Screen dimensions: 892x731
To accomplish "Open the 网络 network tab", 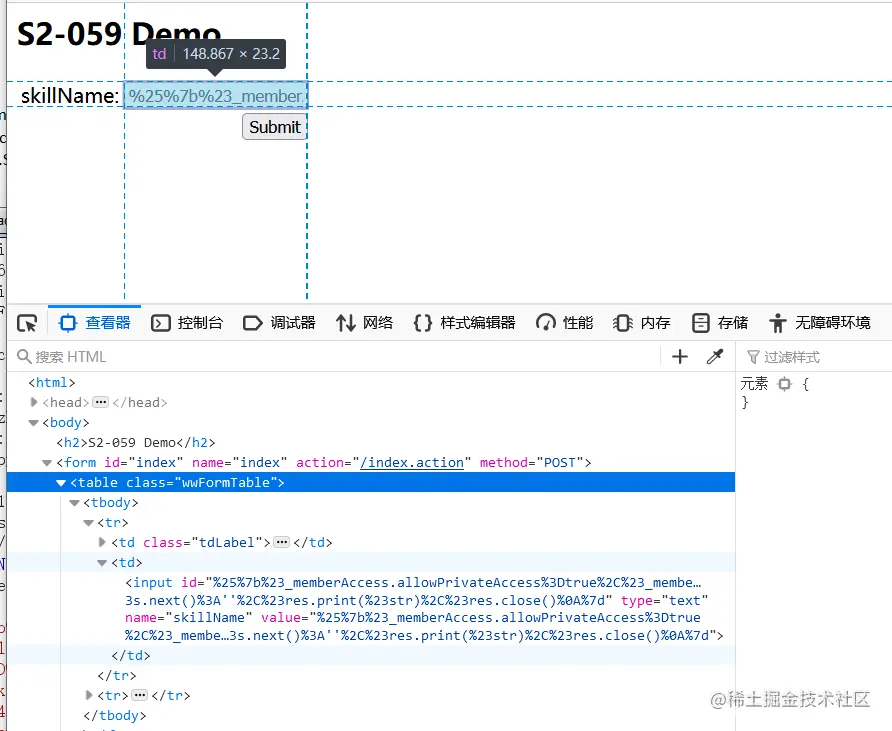I will coord(364,323).
